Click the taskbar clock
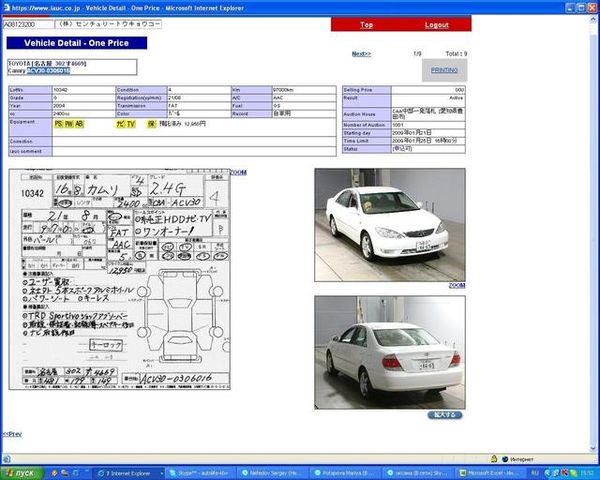 pyautogui.click(x=587, y=473)
